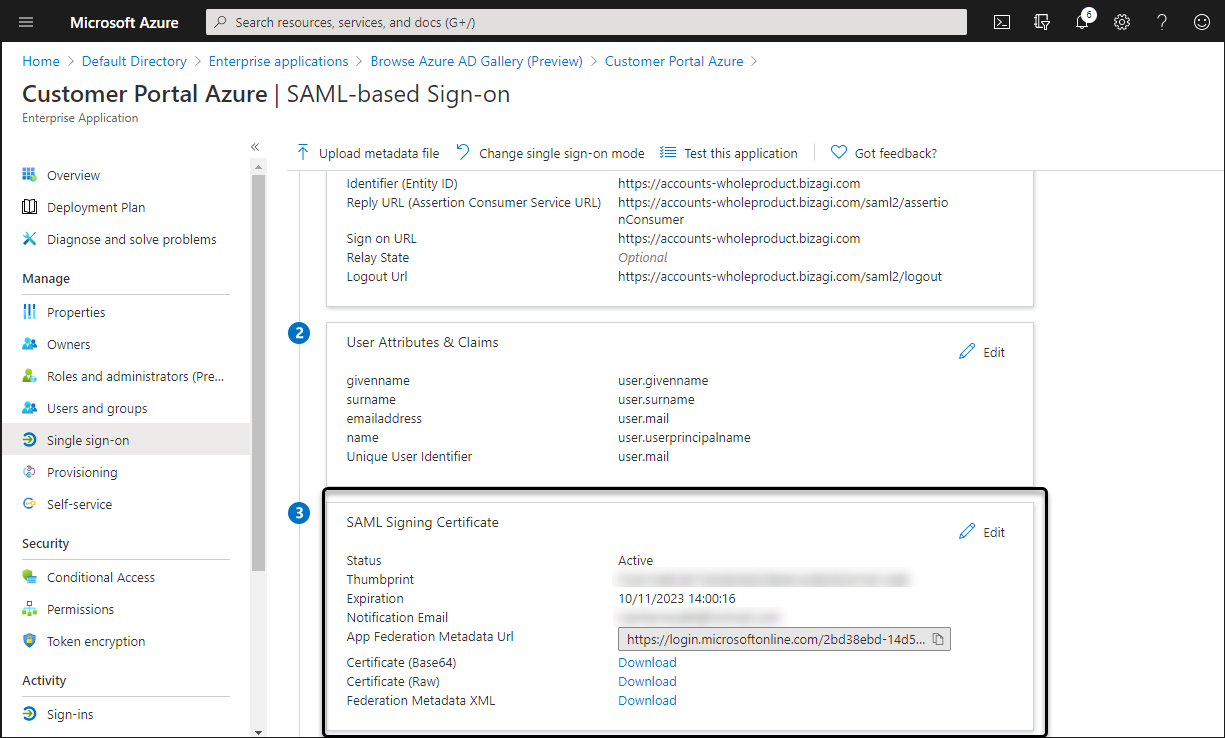The image size is (1225, 738).
Task: Upload metadata file
Action: point(367,153)
